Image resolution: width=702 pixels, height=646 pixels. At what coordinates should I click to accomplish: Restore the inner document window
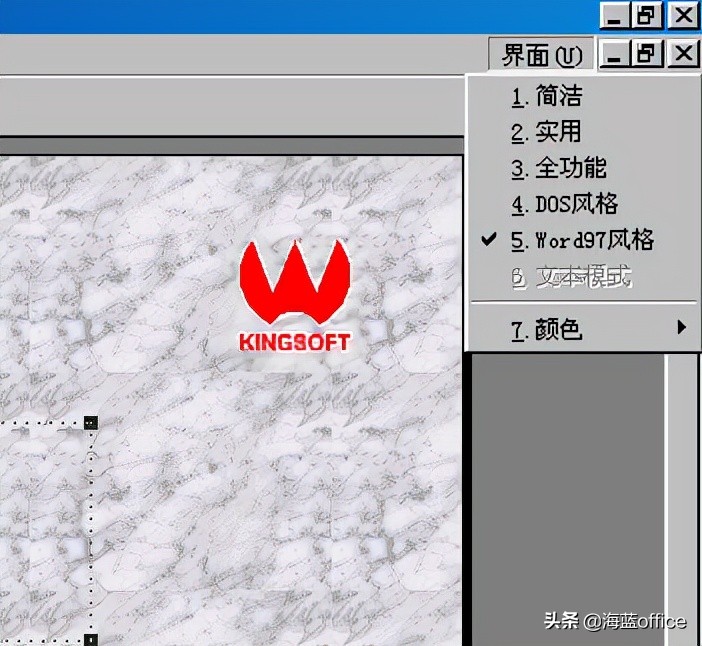[646, 54]
